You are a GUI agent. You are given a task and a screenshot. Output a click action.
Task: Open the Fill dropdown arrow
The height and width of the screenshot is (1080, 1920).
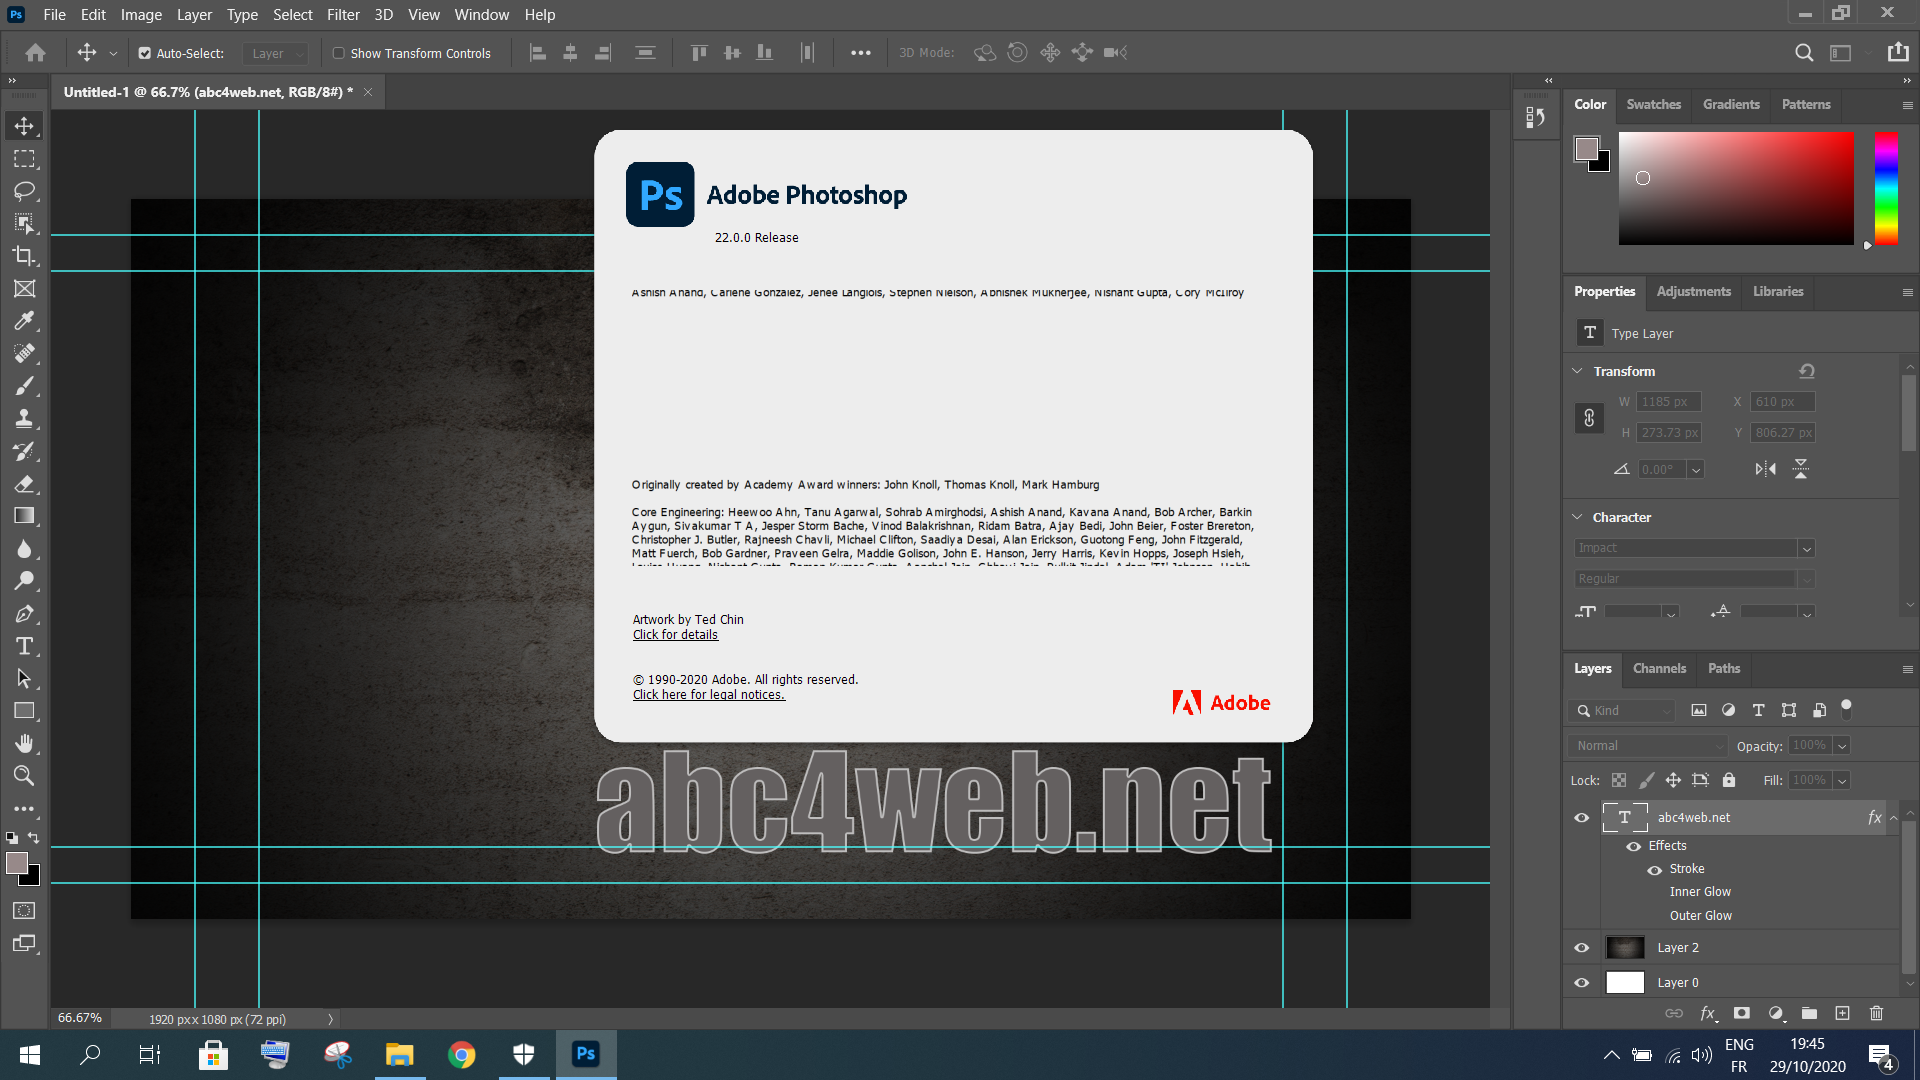click(x=1842, y=781)
